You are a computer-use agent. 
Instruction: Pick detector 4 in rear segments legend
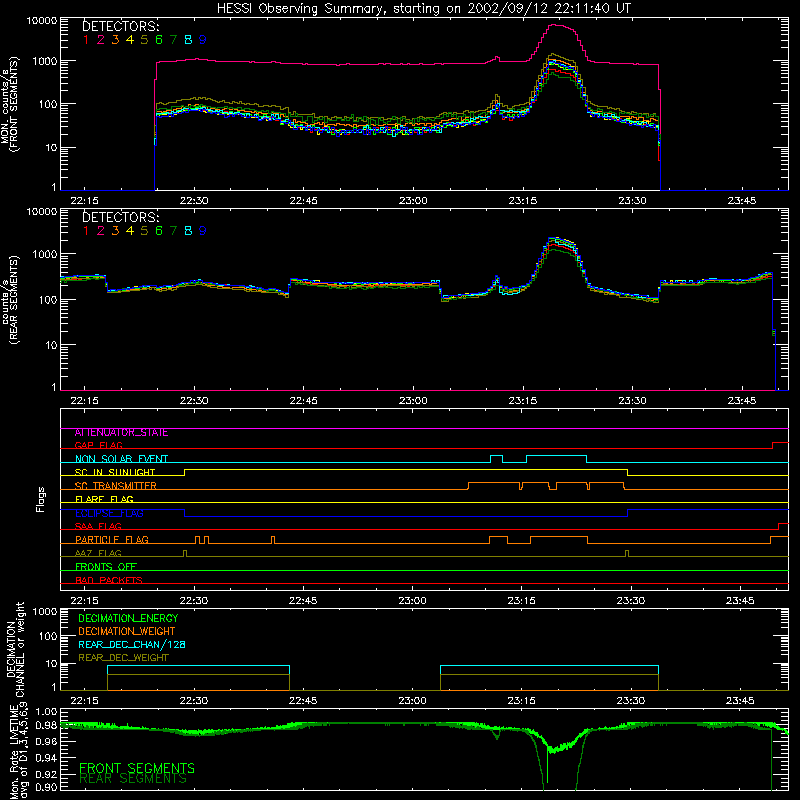click(130, 231)
